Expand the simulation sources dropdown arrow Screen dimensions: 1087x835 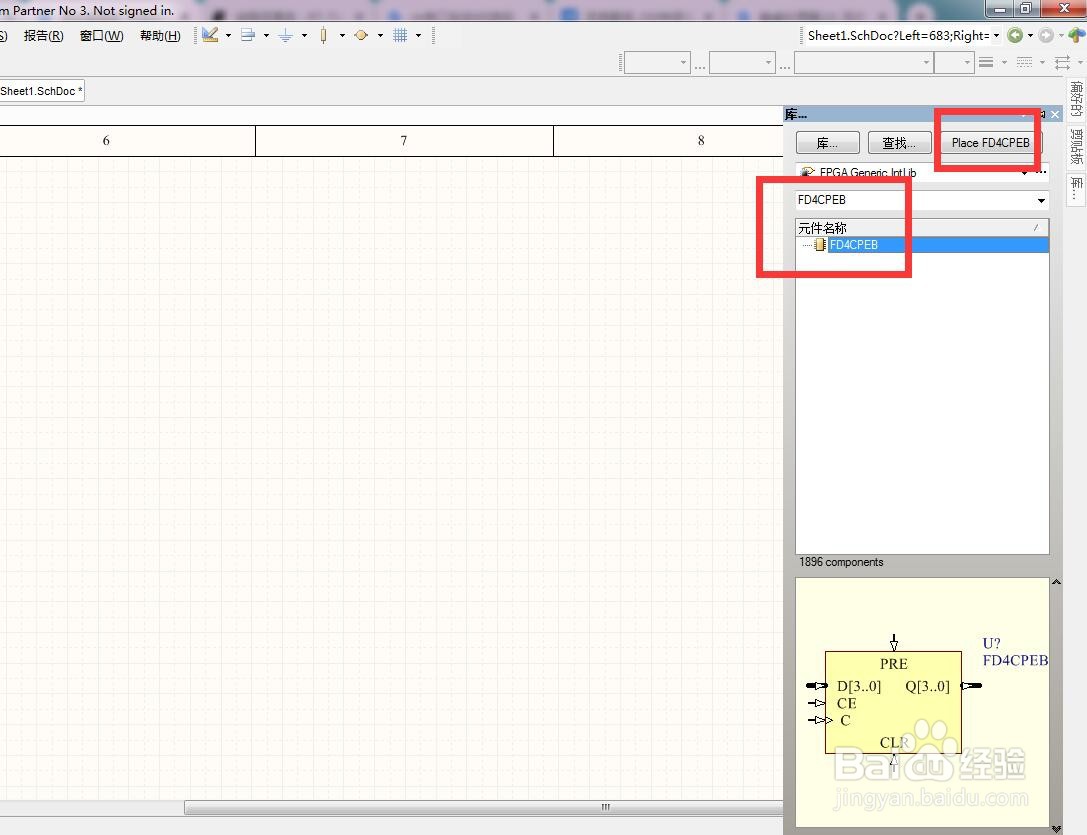pos(380,35)
